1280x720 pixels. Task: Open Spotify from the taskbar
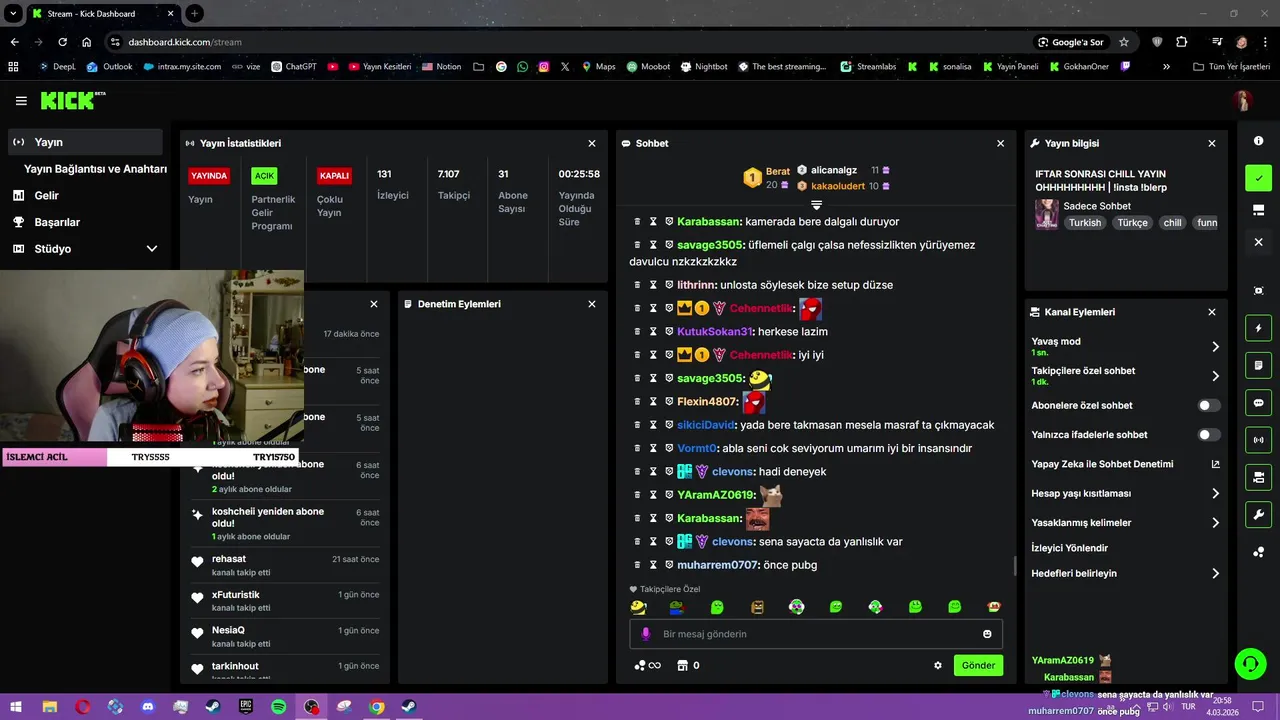[x=279, y=707]
